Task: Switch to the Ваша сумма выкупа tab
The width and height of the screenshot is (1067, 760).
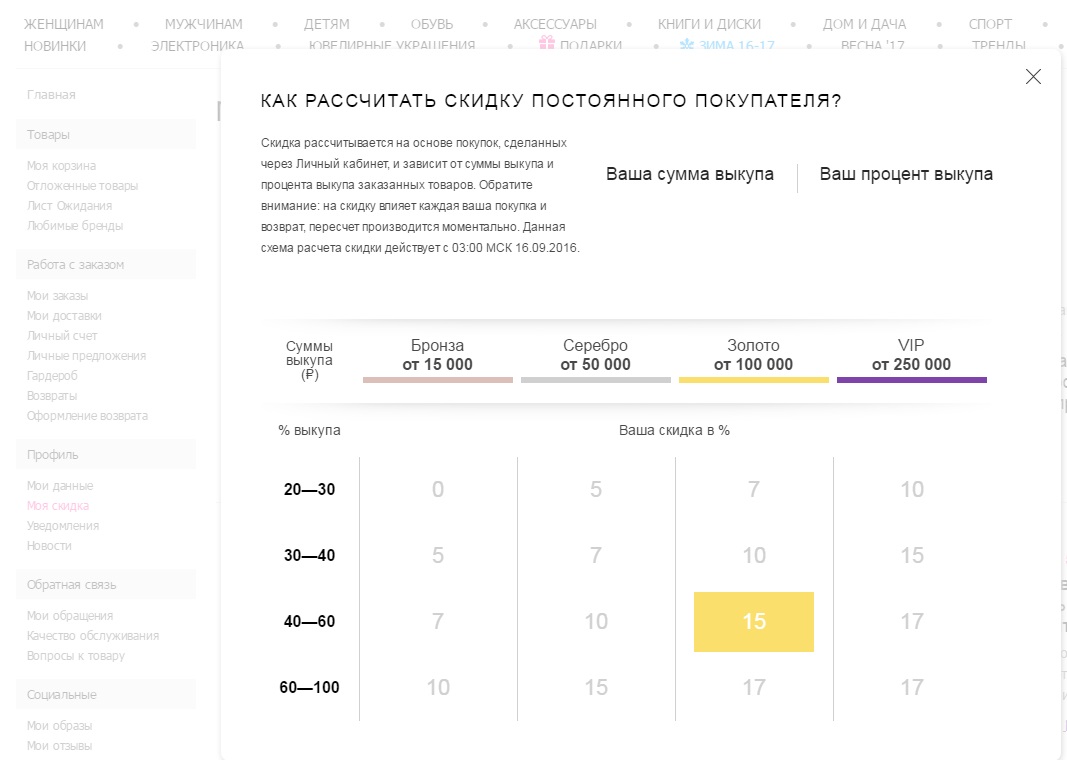Action: click(689, 174)
